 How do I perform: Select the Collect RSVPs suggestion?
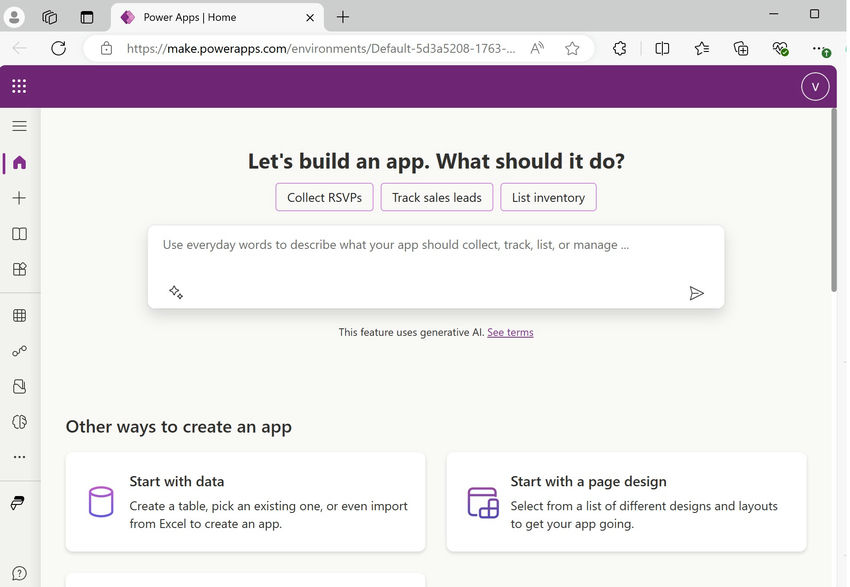[325, 197]
